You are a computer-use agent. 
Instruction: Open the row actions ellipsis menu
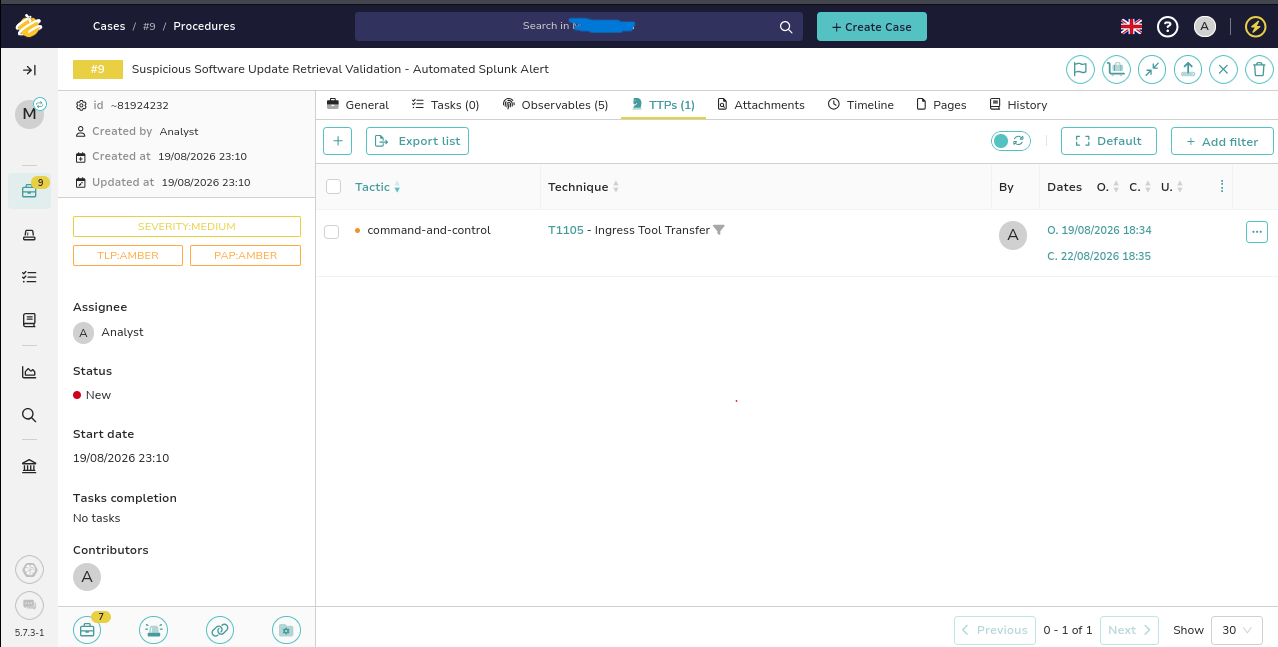[x=1257, y=232]
